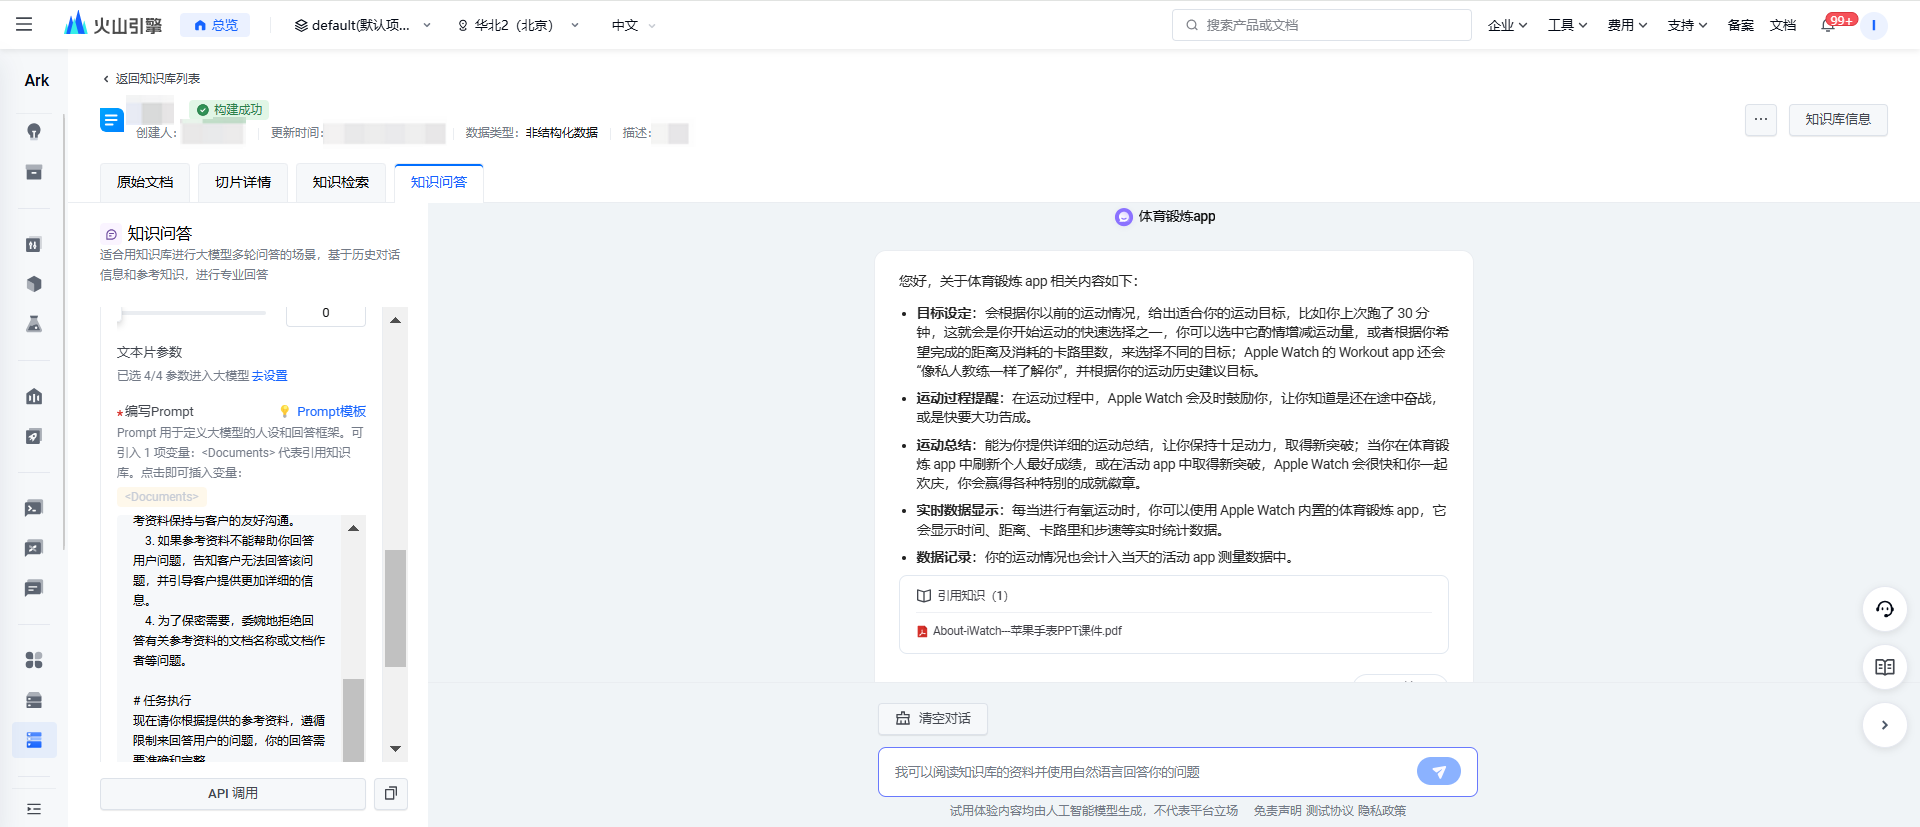Toggle the 引用知识 (1) section
This screenshot has height=827, width=1920.
click(962, 595)
